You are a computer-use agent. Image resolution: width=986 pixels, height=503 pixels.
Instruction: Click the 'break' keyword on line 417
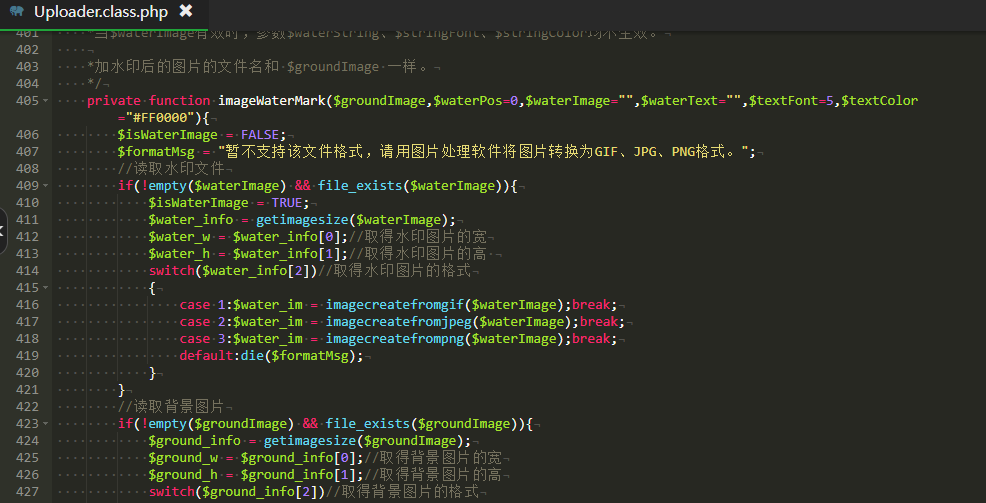point(599,321)
